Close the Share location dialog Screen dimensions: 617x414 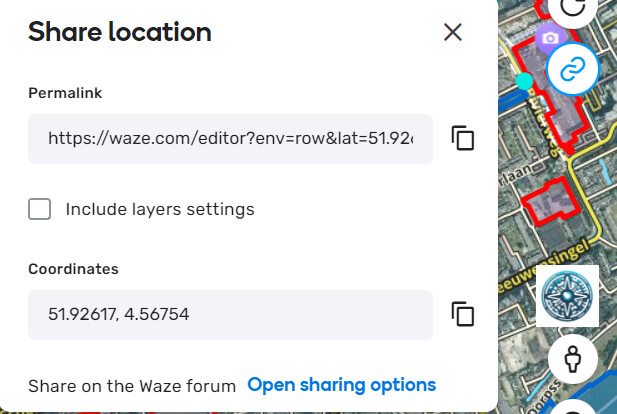[x=453, y=32]
